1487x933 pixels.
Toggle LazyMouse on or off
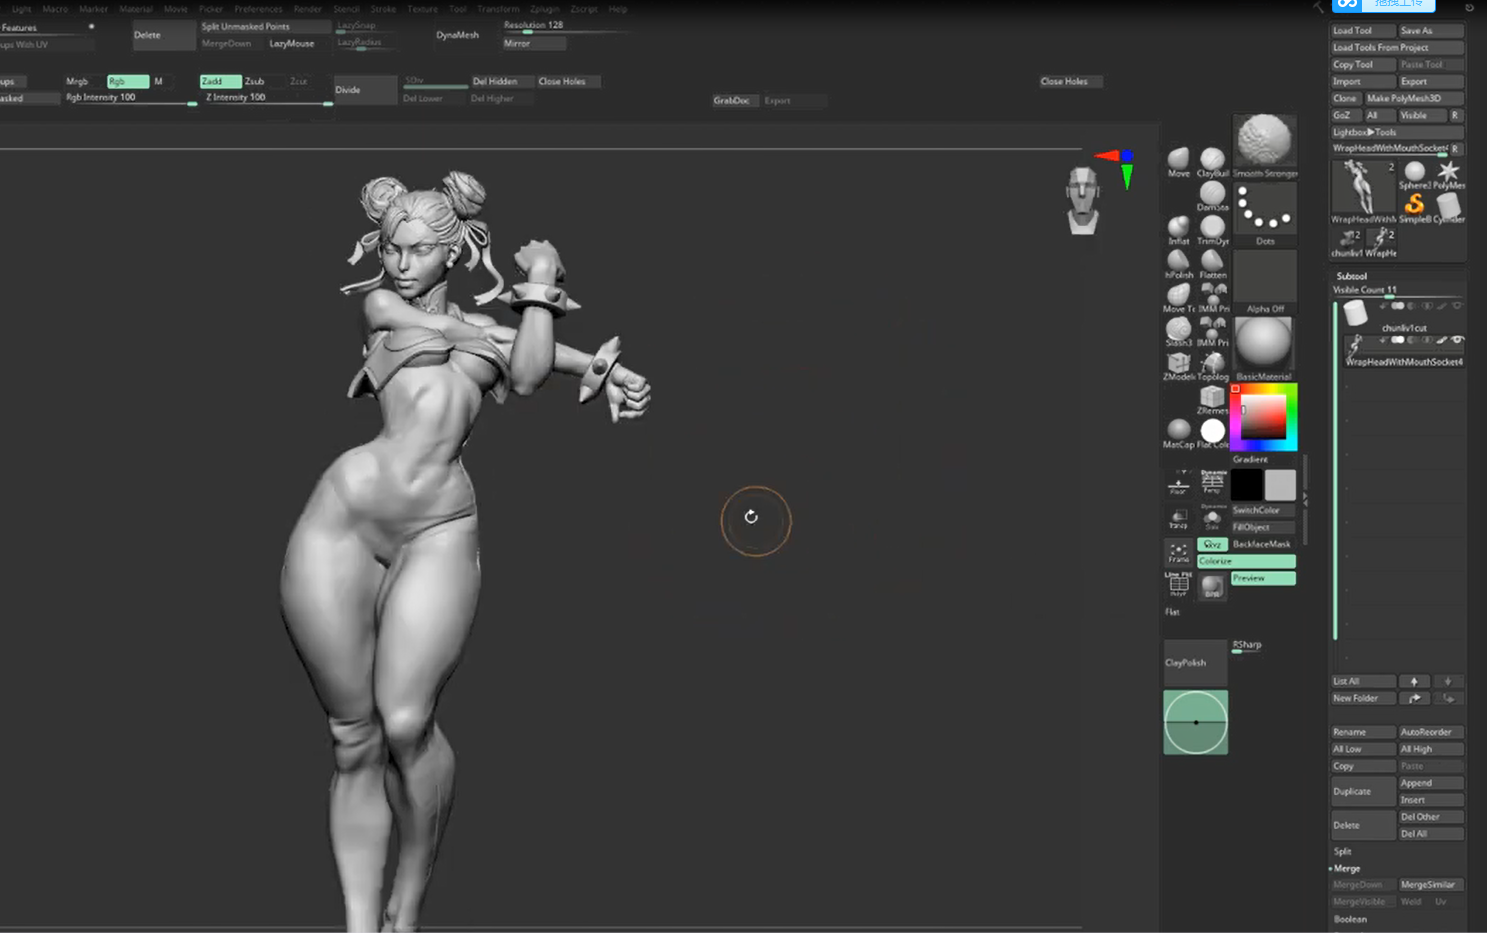click(292, 44)
